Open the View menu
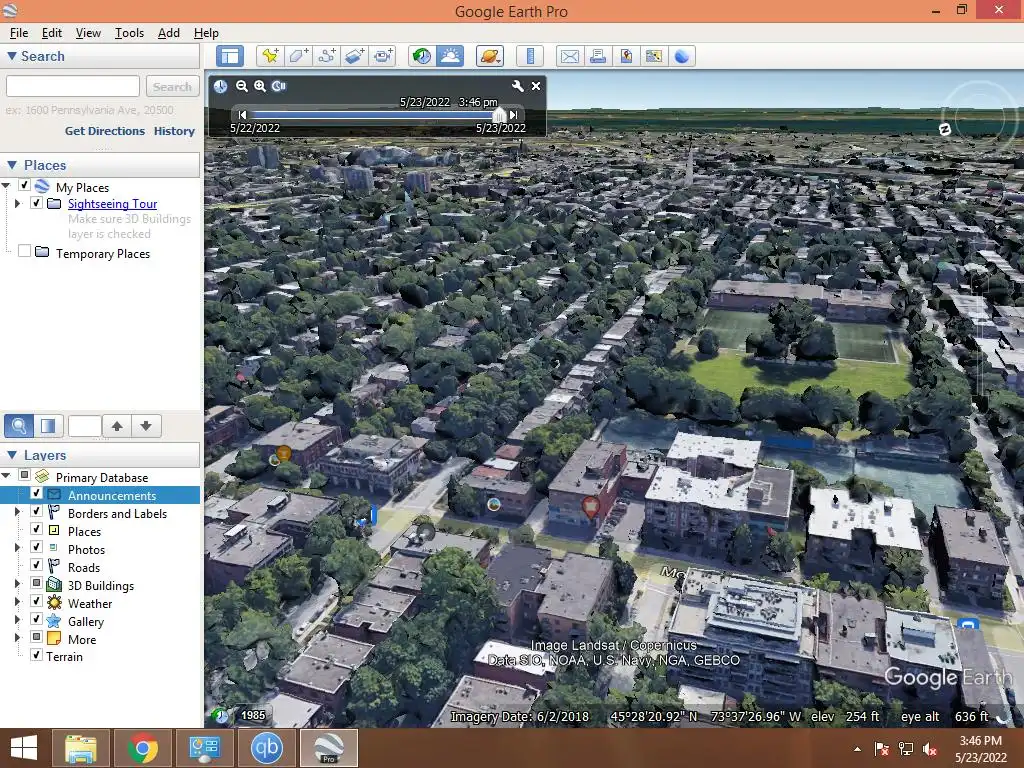 (x=88, y=33)
